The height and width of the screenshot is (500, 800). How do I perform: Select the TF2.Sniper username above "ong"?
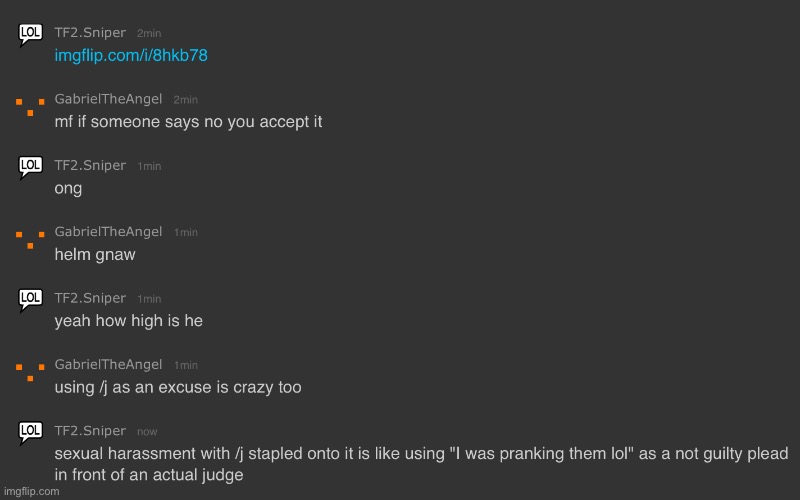(90, 165)
